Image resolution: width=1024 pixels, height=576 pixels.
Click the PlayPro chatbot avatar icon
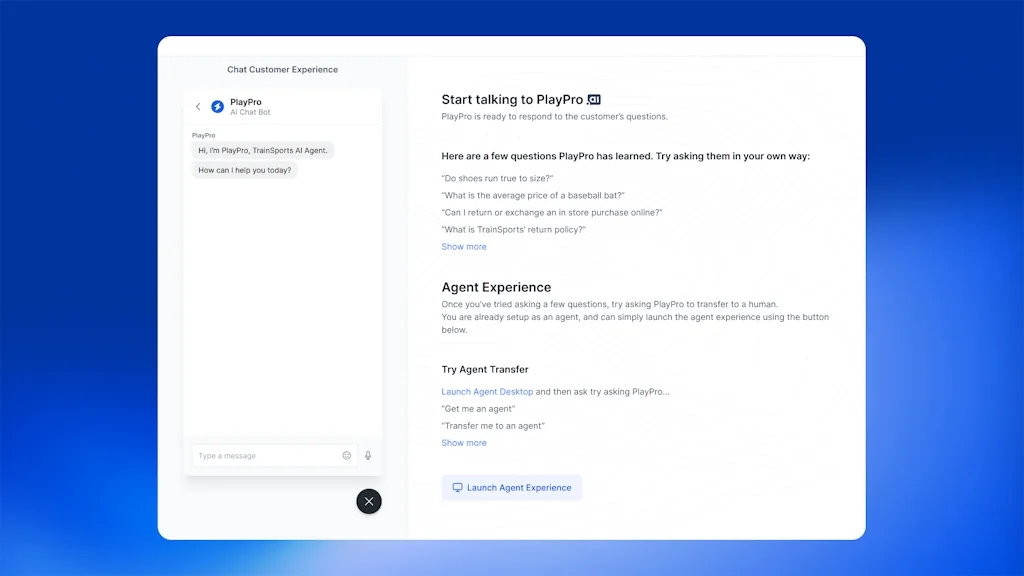pos(217,106)
